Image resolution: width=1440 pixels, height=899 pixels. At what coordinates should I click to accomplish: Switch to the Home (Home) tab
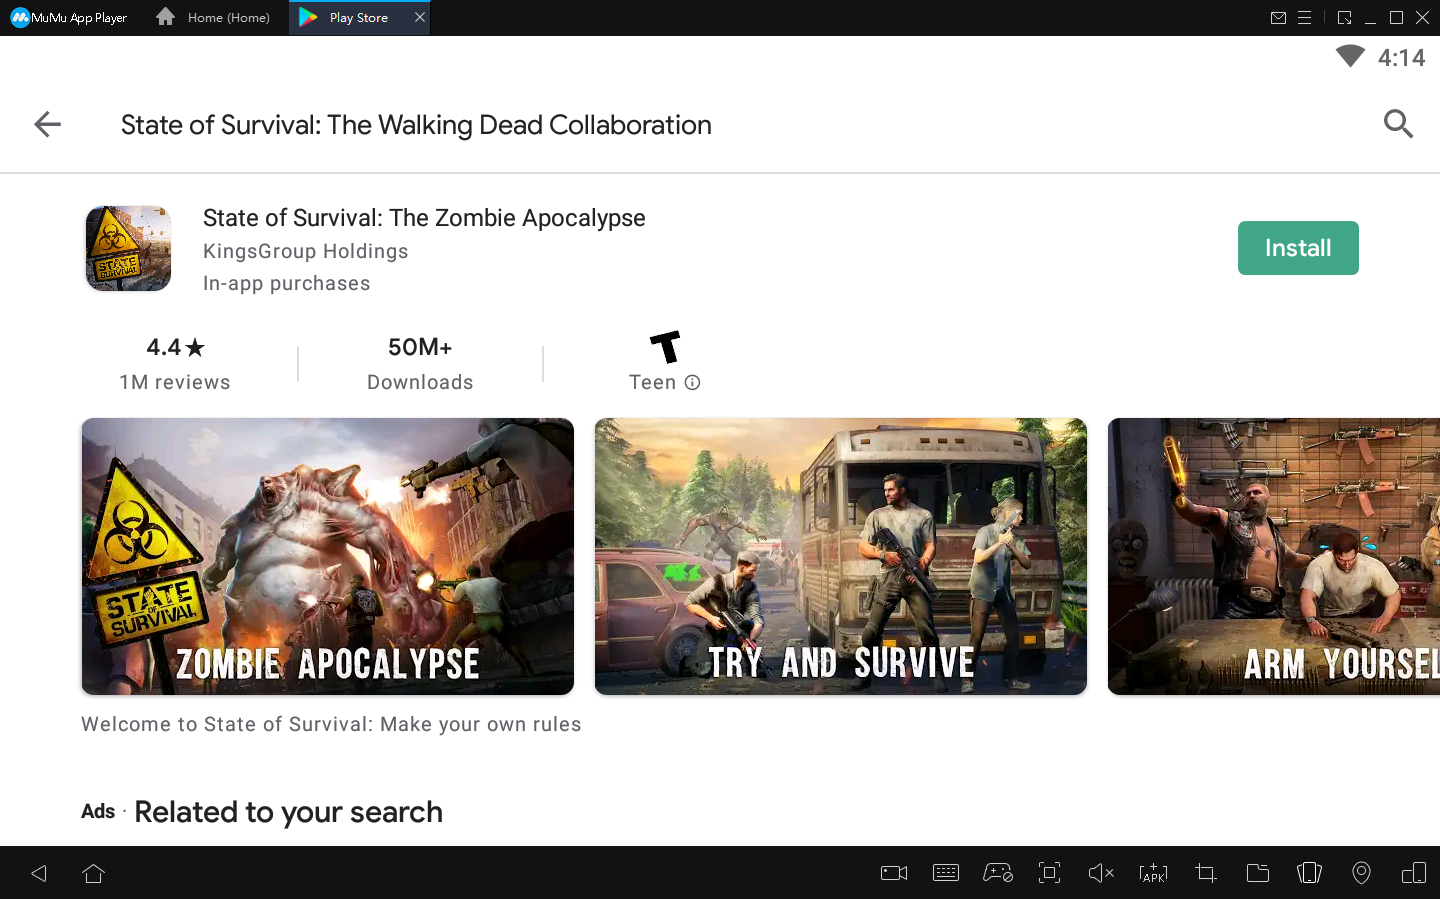(x=214, y=17)
